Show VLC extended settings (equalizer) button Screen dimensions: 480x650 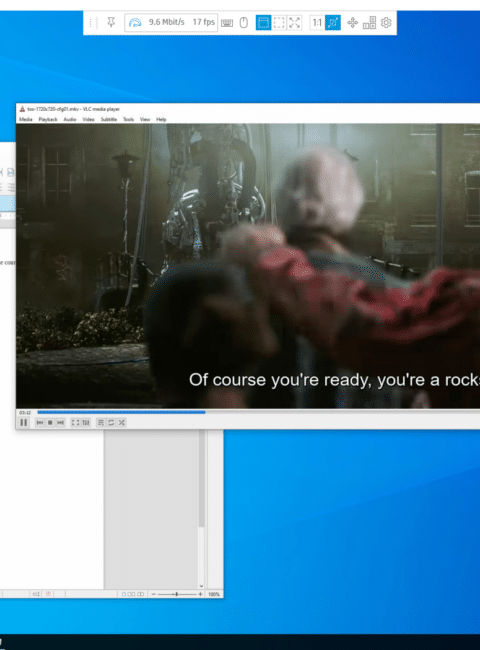point(86,422)
